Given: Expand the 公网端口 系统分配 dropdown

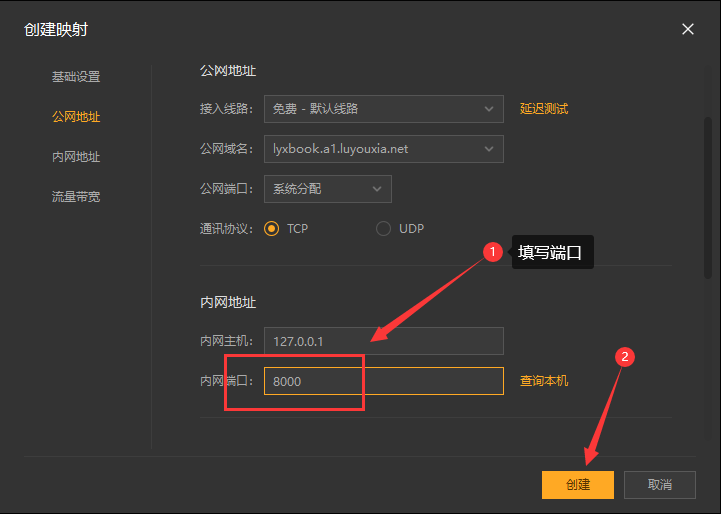Looking at the screenshot, I should pos(327,188).
